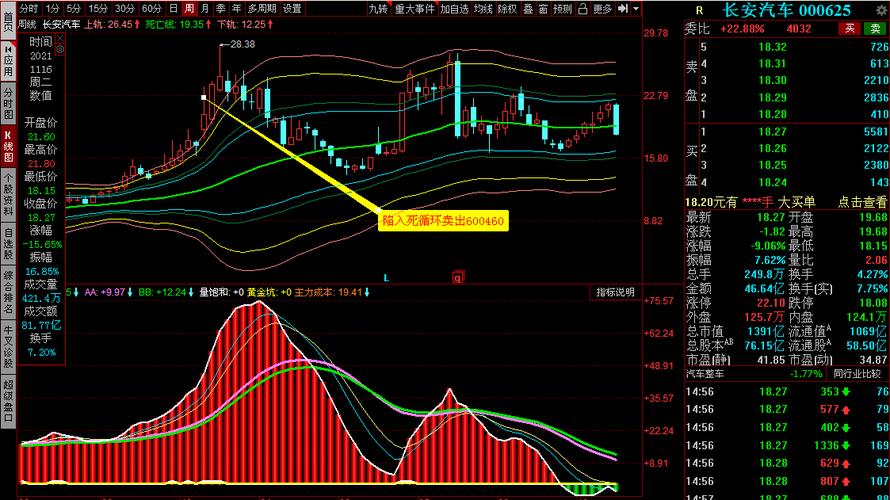Click the yellow 陷入死循环卖出600460 annotation label
Screen dimensions: 890x500
(x=443, y=221)
